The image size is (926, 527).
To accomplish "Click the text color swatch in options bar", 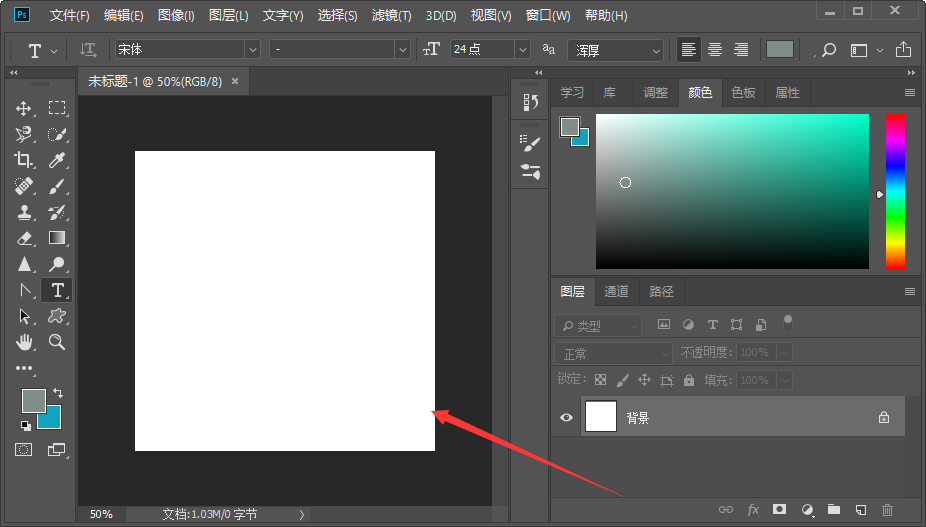I will (x=780, y=50).
